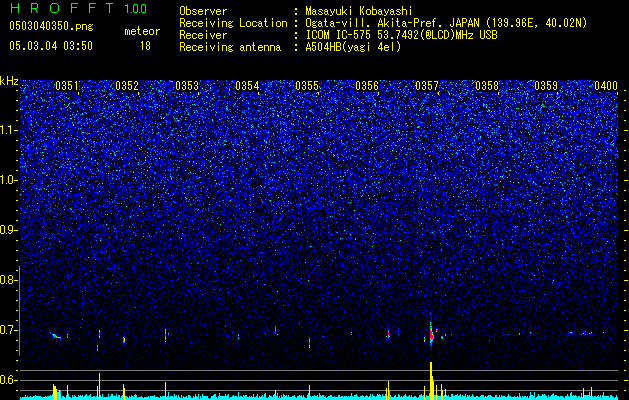Click the version number 1.00
Screen dimensions: 629x400
tap(136, 9)
